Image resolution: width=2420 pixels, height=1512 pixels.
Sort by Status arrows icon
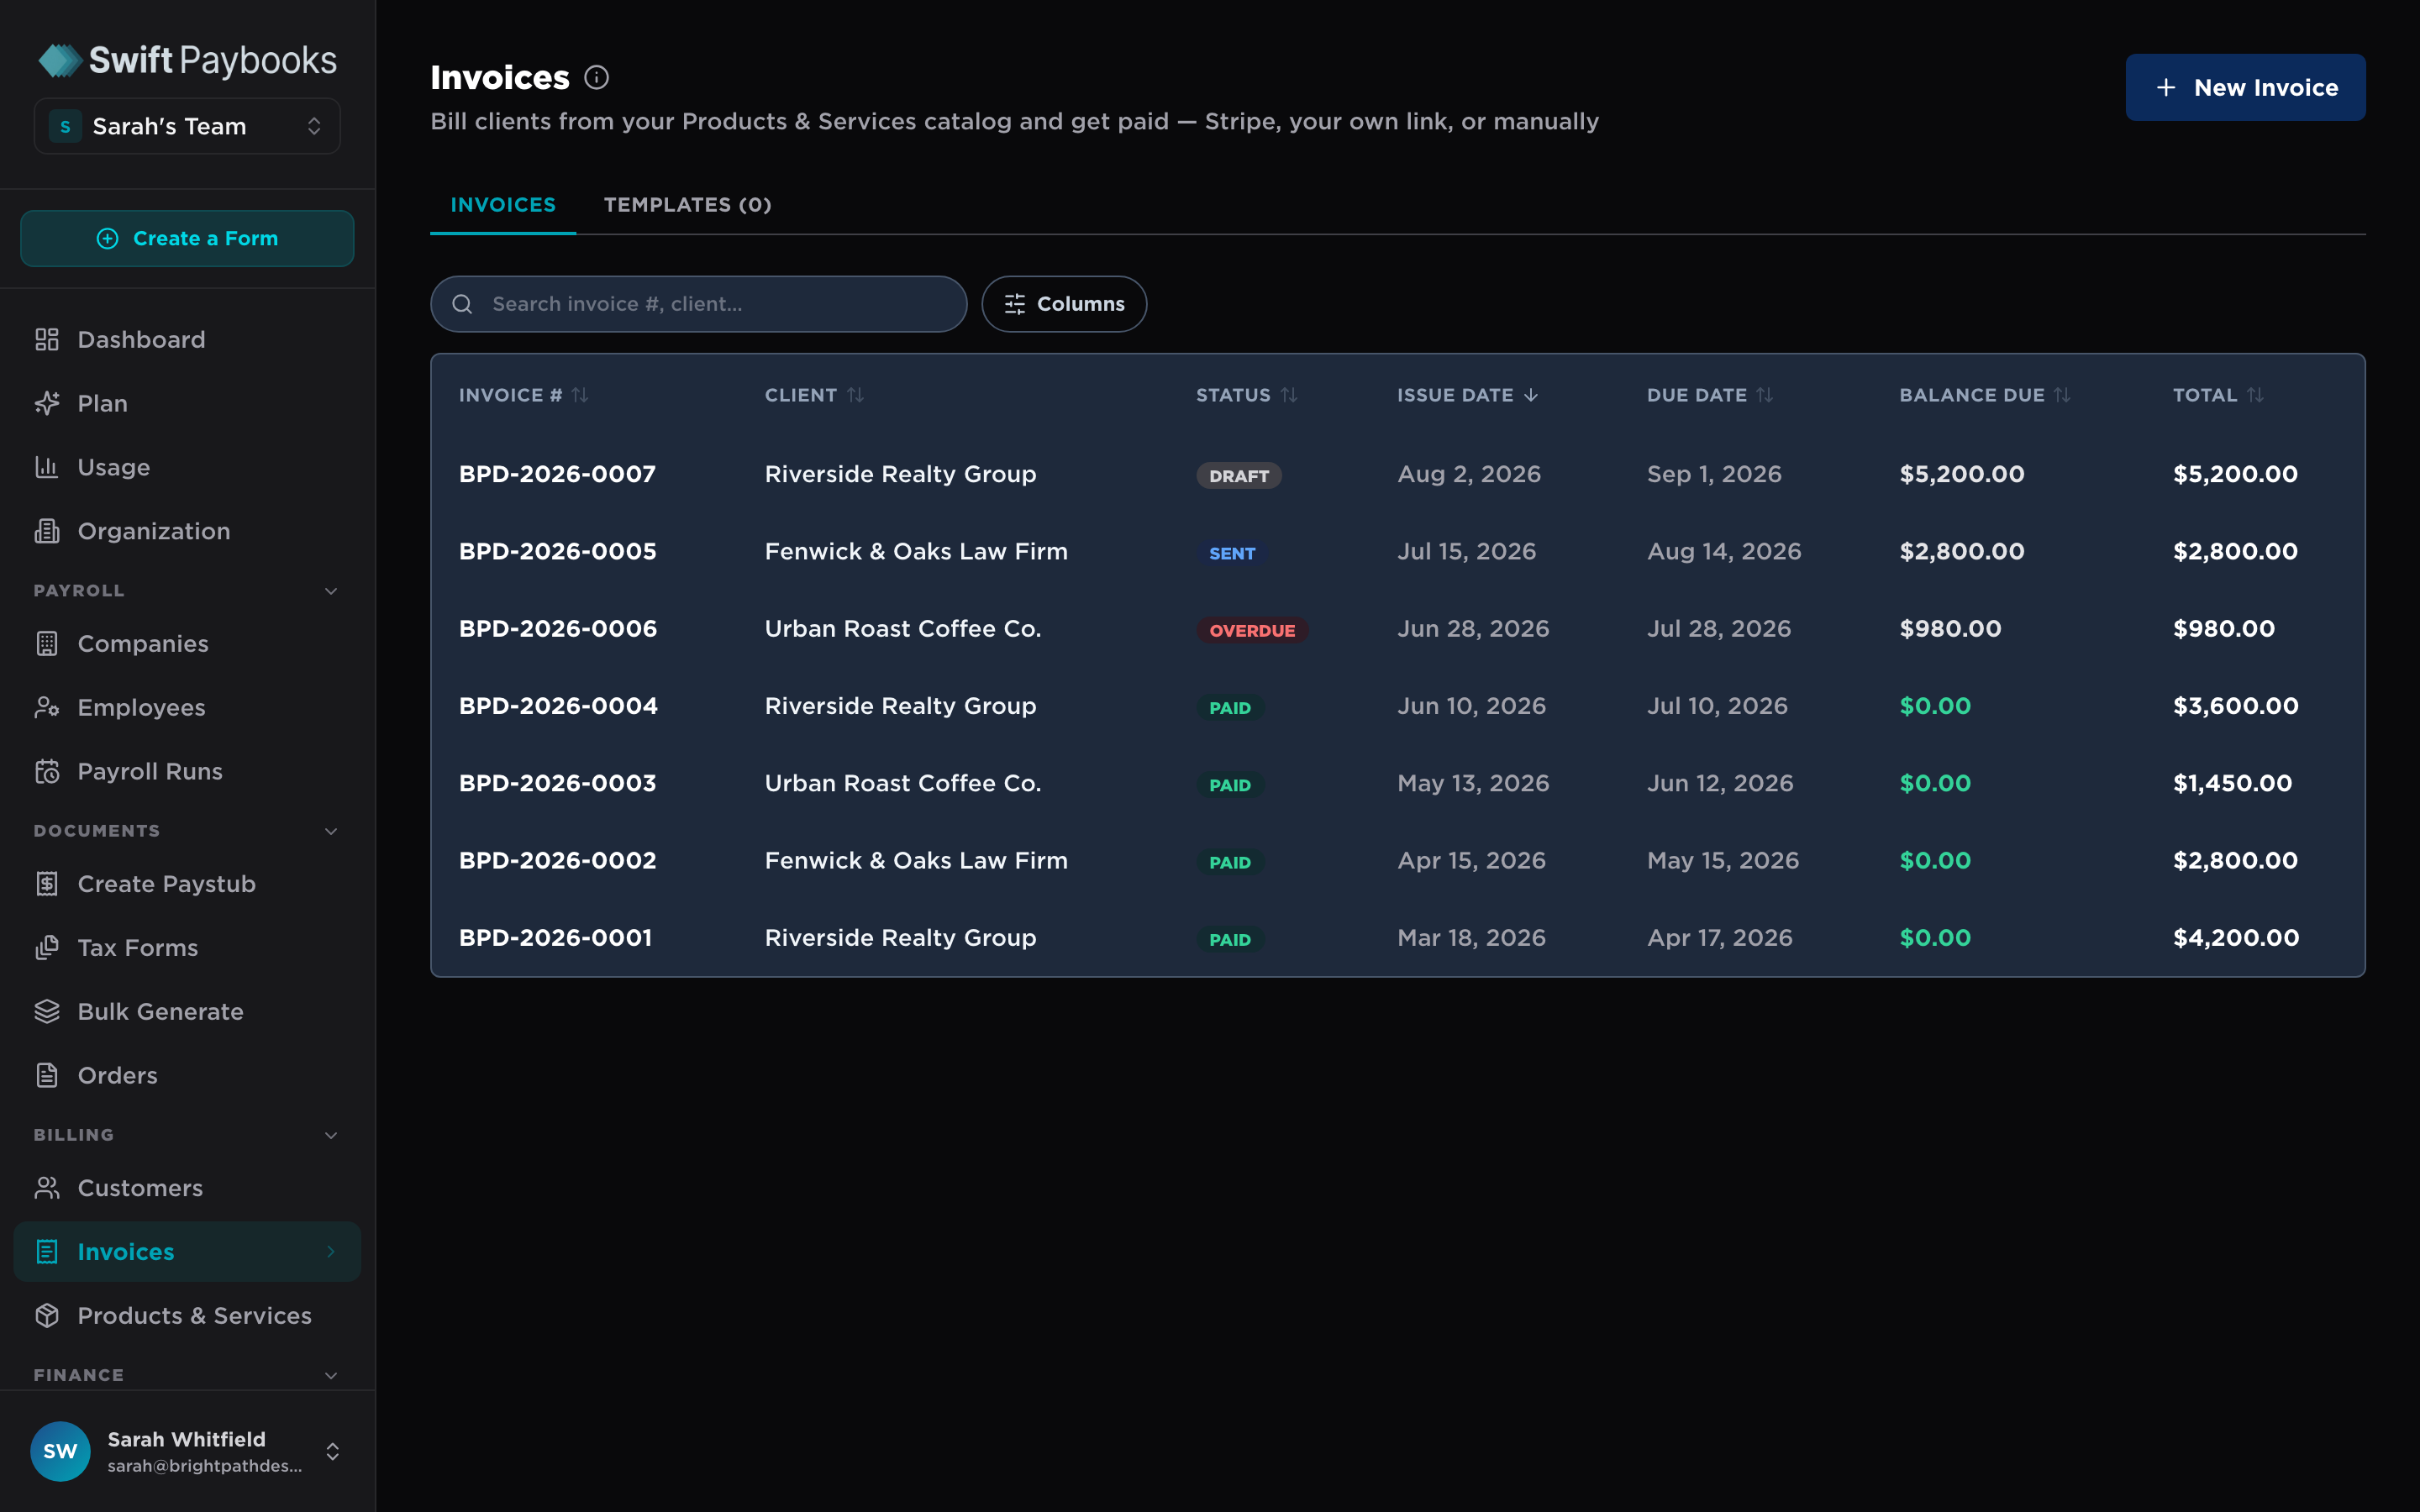coord(1289,395)
